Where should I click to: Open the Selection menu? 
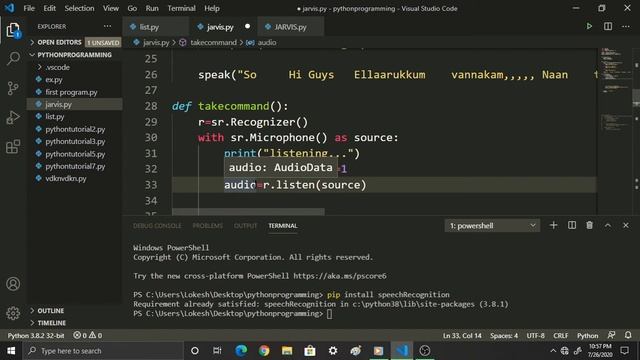pos(79,8)
